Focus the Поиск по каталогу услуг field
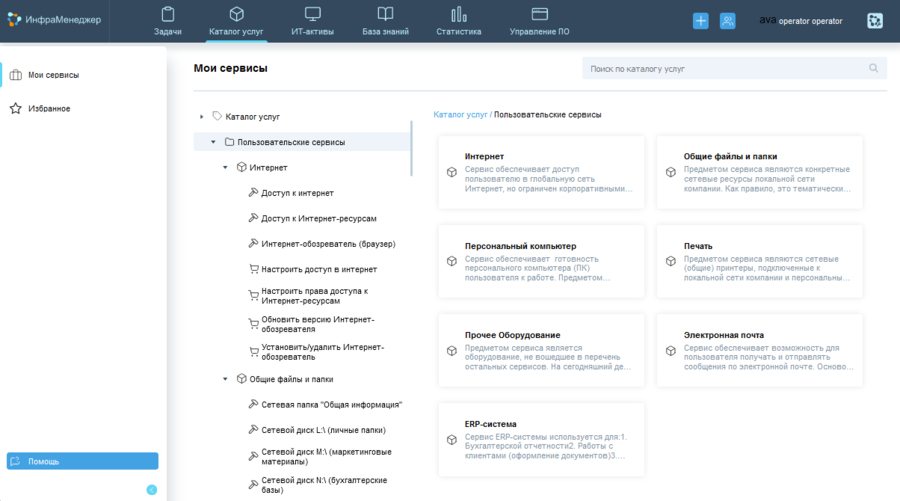Image resolution: width=900 pixels, height=501 pixels. coord(734,68)
